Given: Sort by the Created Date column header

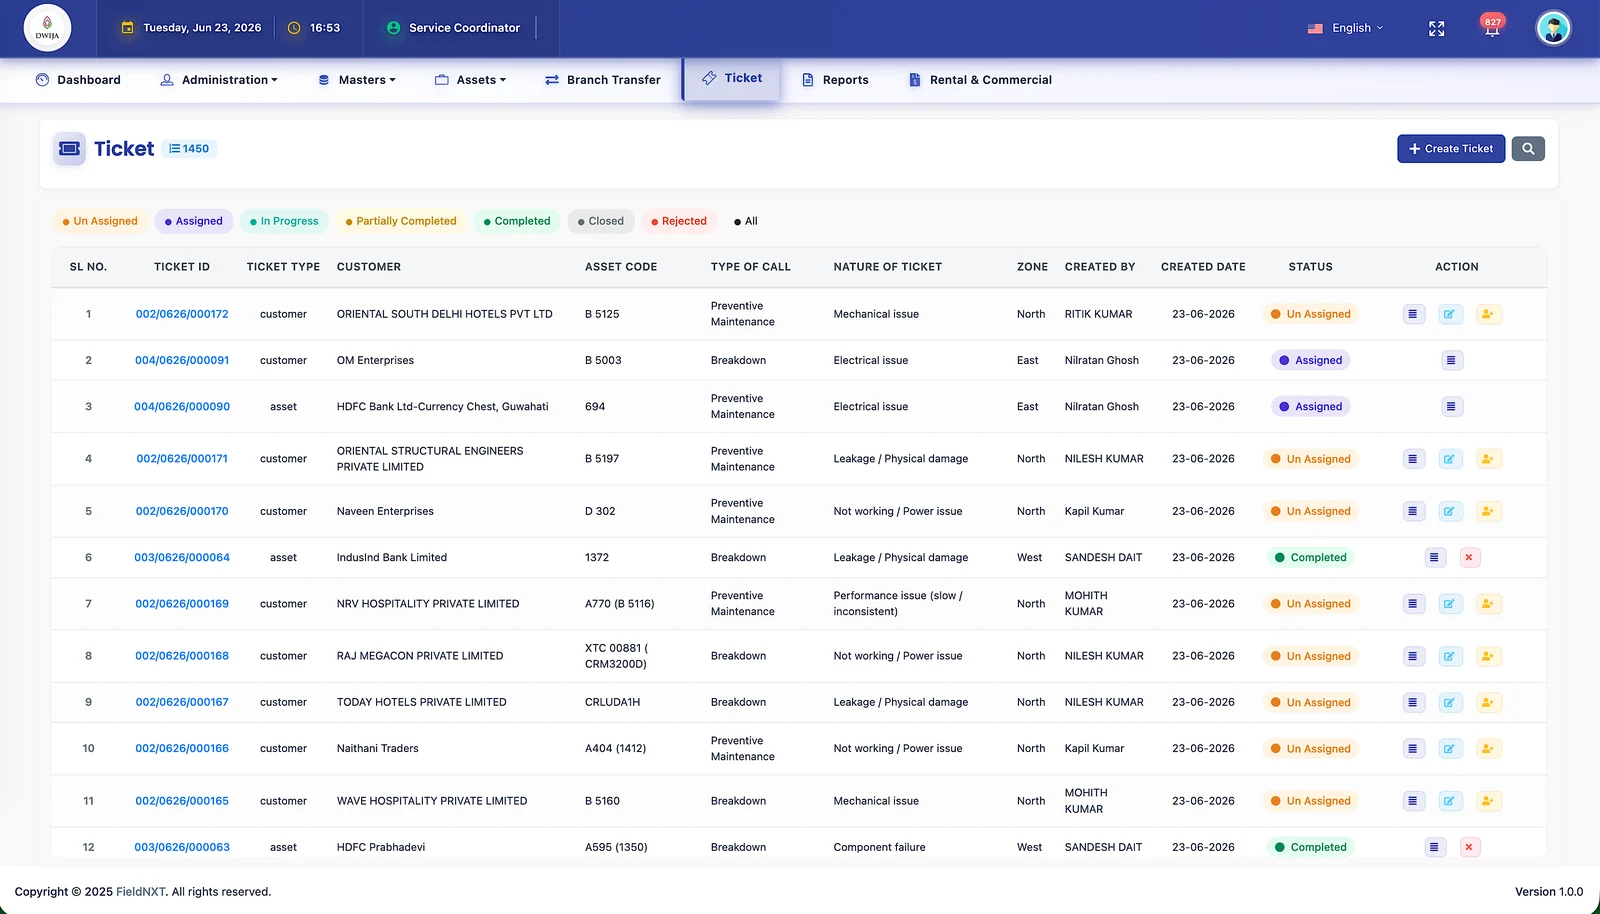Looking at the screenshot, I should (x=1203, y=267).
